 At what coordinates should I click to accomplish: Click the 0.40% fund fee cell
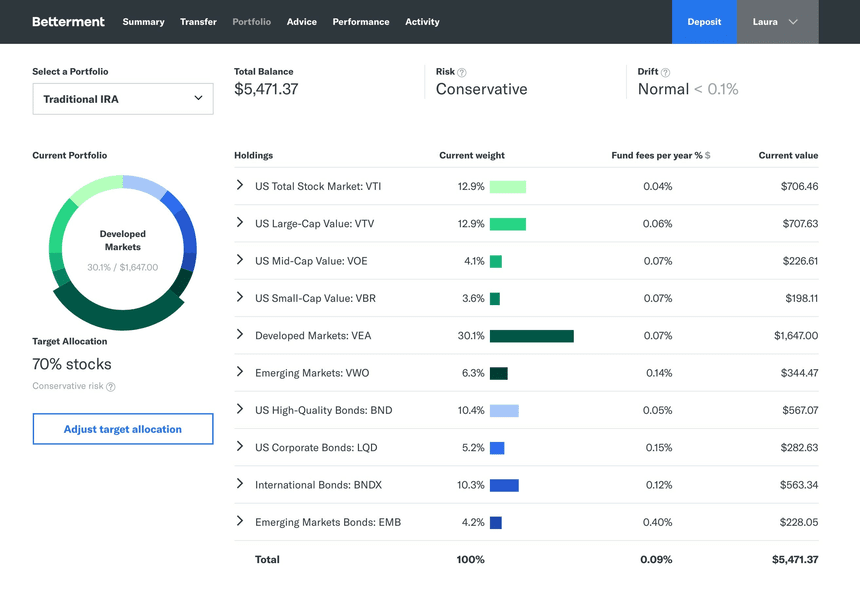tap(658, 522)
